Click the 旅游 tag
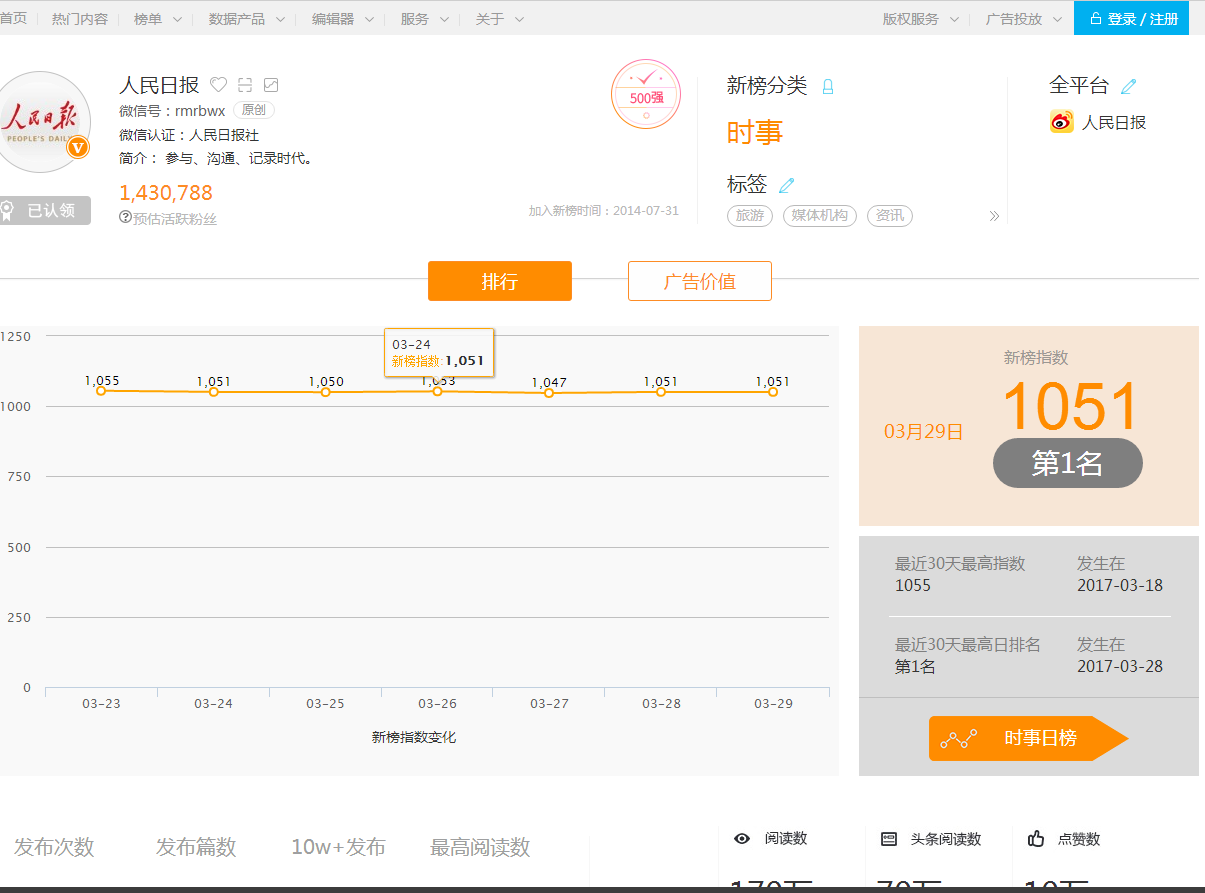This screenshot has height=893, width=1205. click(750, 216)
